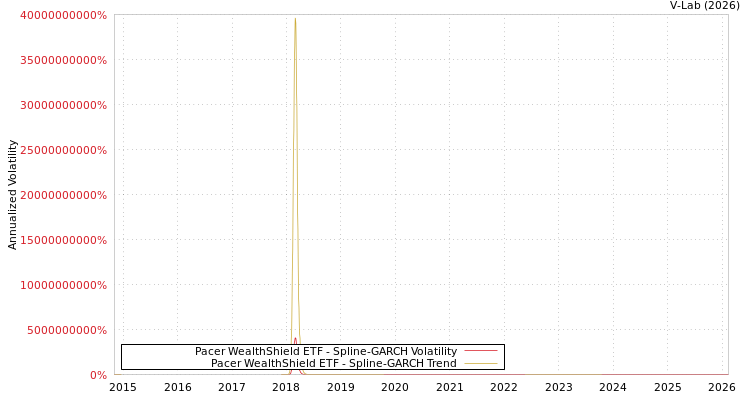
Task: Click the 2020 x-axis label
Action: pos(395,387)
